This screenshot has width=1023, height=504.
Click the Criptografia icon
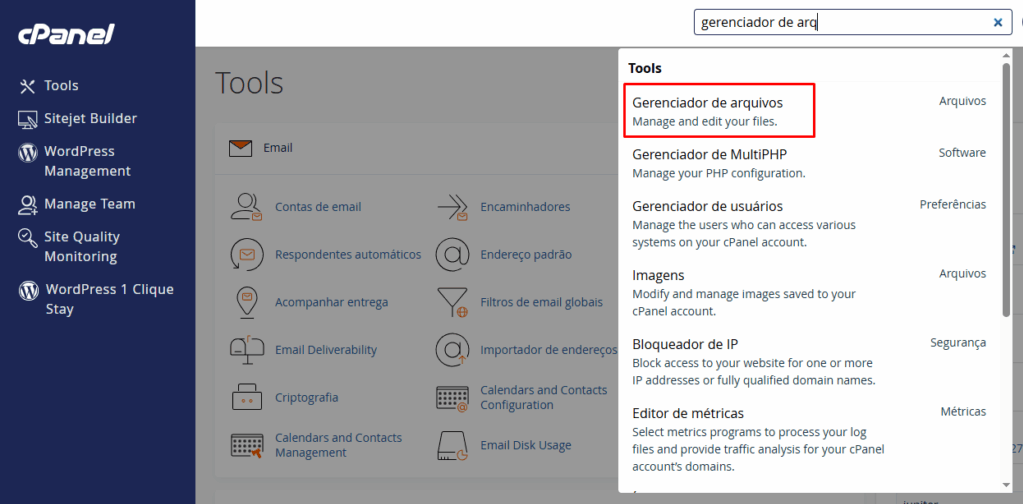click(246, 397)
